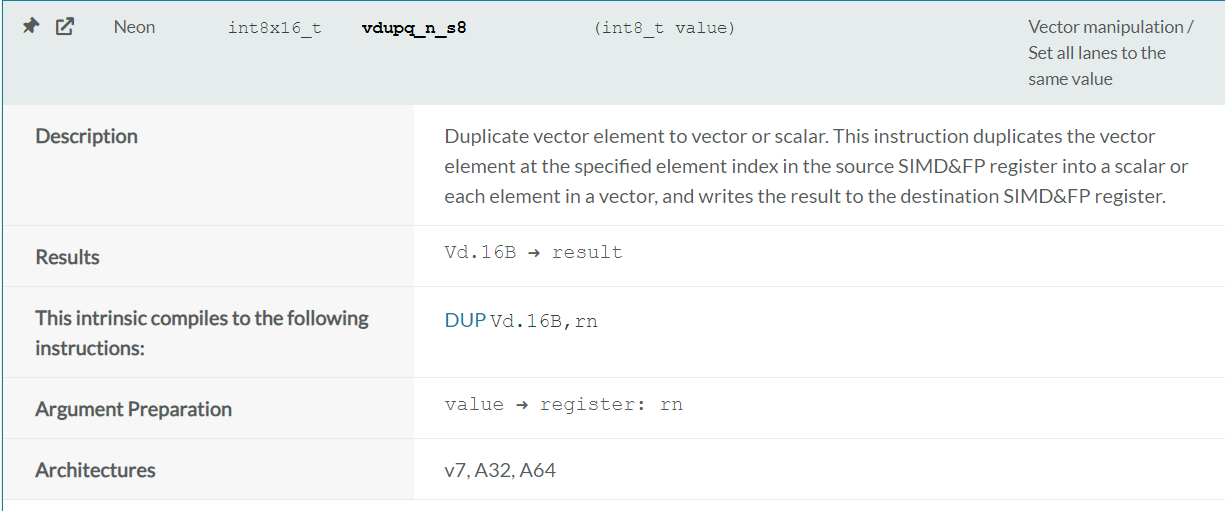Image resolution: width=1225 pixels, height=511 pixels.
Task: Click the Results row label
Action: [68, 257]
